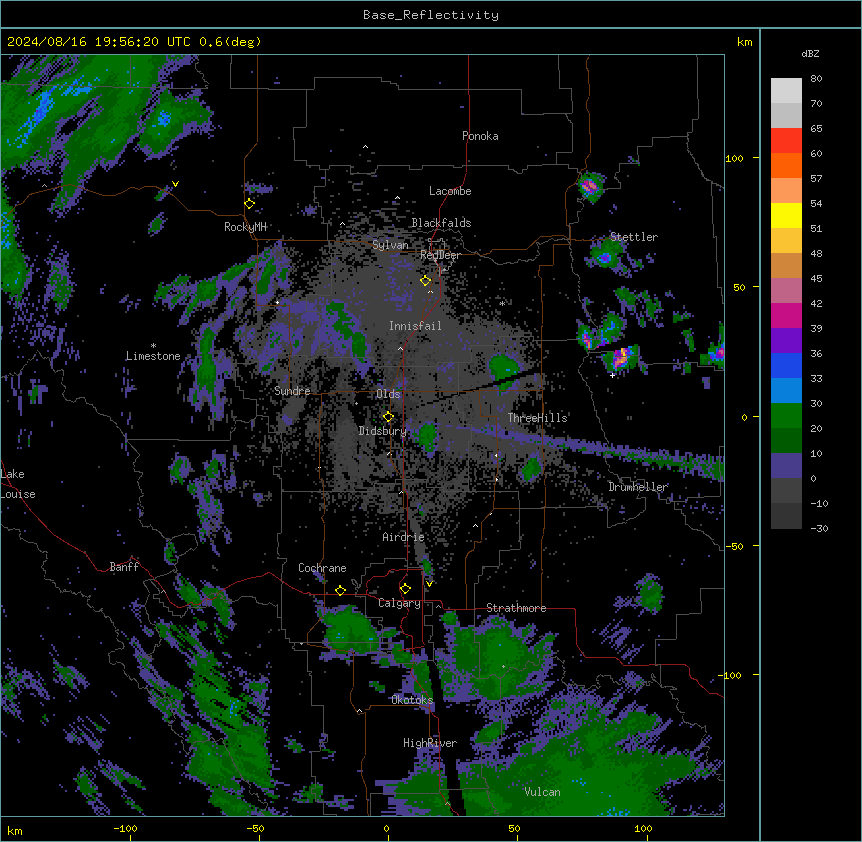Click the Sundre town label
The width and height of the screenshot is (862, 842).
coord(292,391)
